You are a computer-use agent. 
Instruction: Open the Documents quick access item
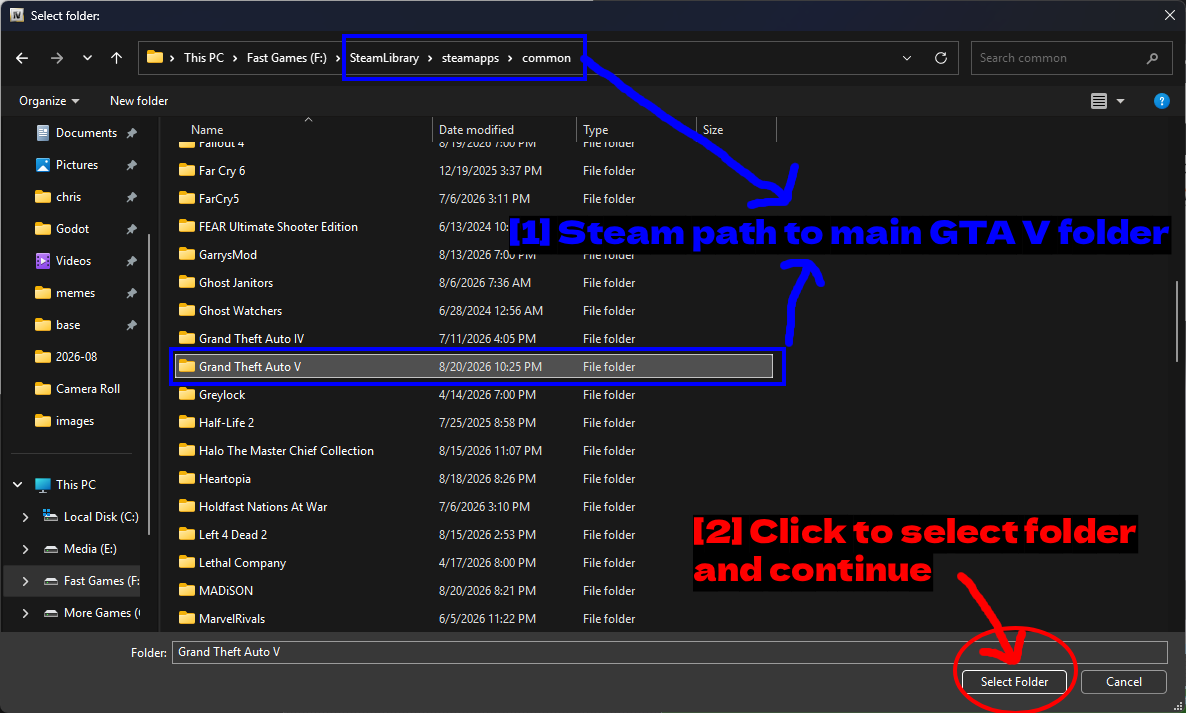86,132
